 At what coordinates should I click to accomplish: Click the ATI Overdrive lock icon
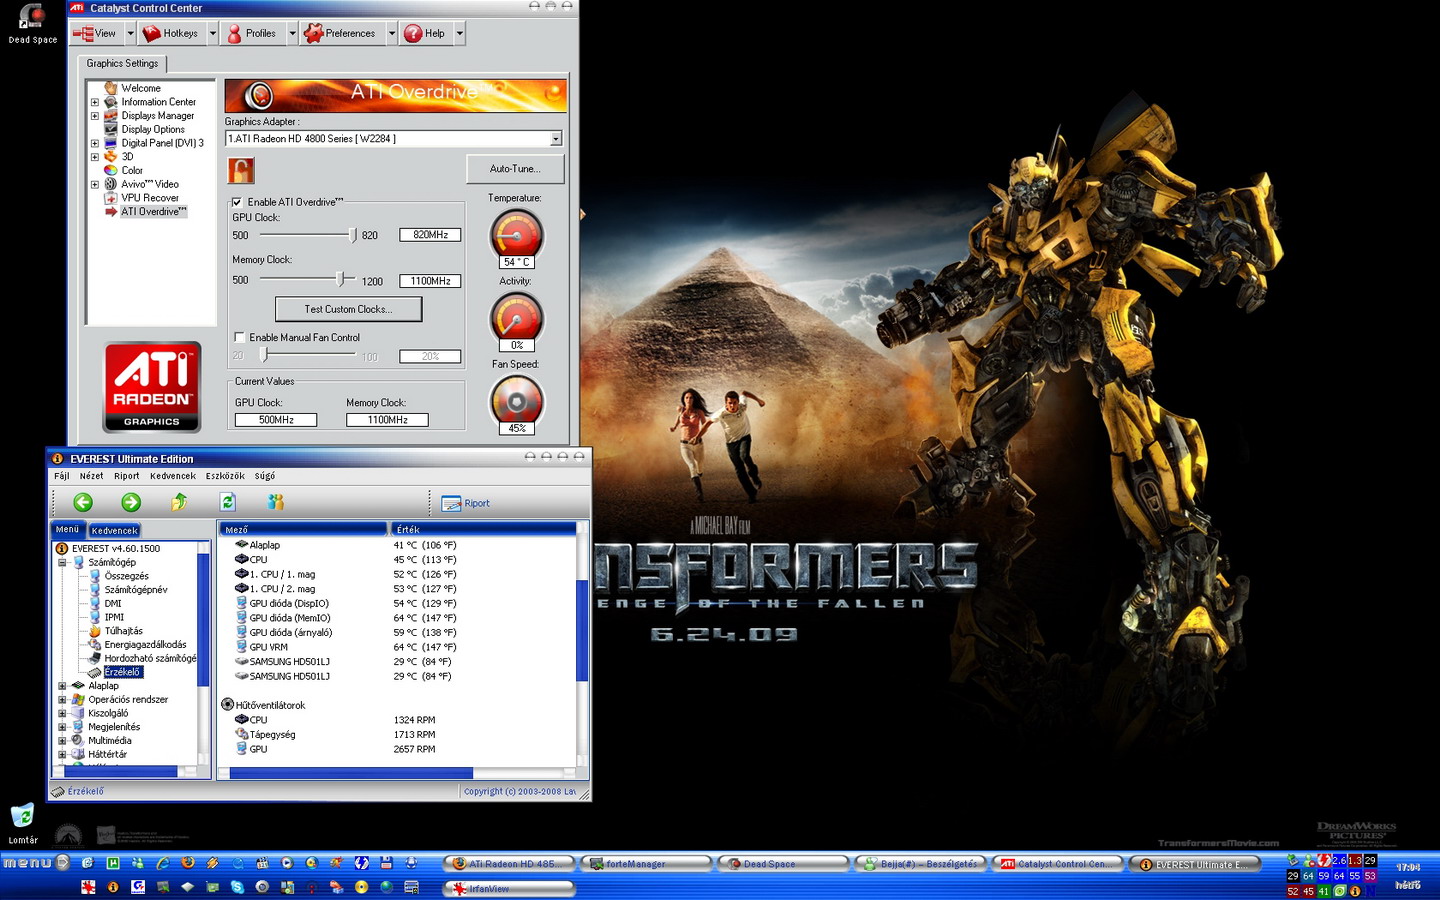click(x=241, y=170)
